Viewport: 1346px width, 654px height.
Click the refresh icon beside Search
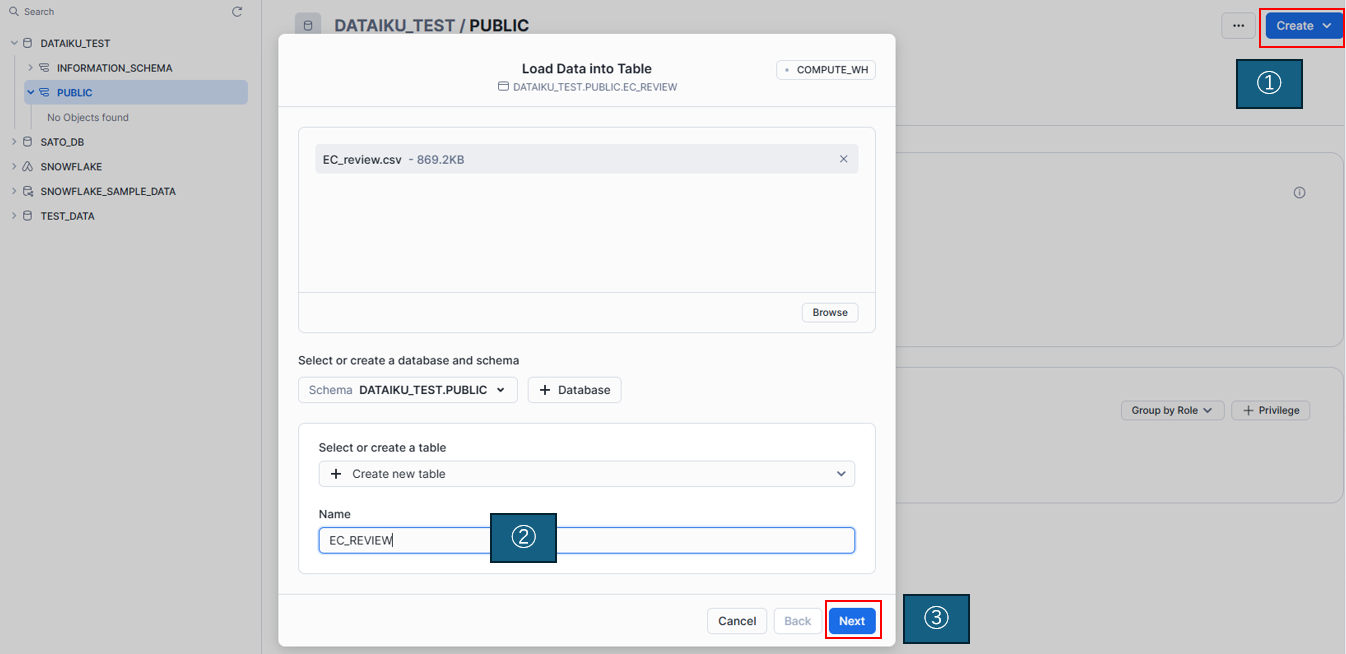click(x=237, y=12)
